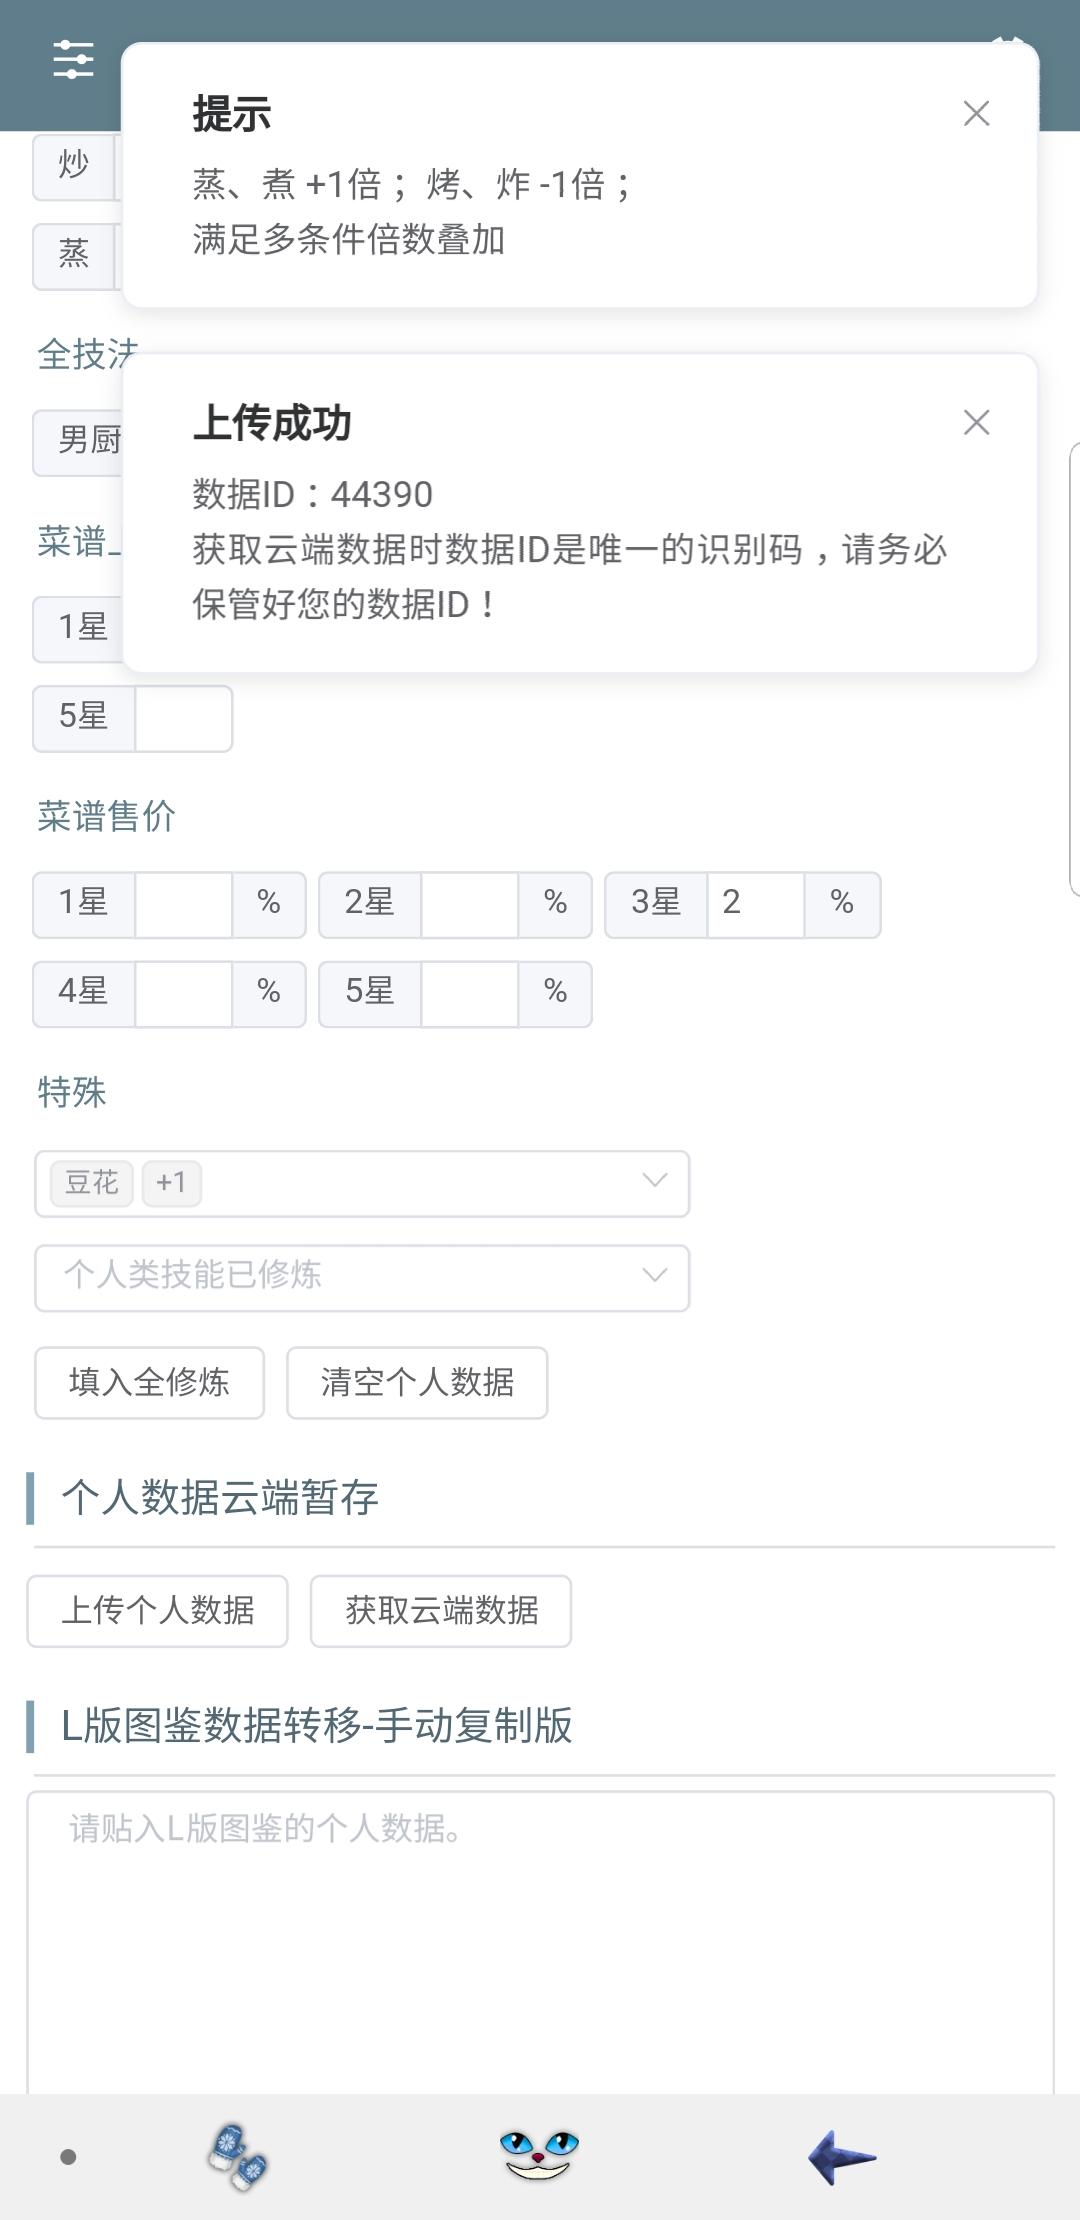Focus the L版图鉴 data paste textarea
Viewport: 1080px width, 2220px height.
540,1940
